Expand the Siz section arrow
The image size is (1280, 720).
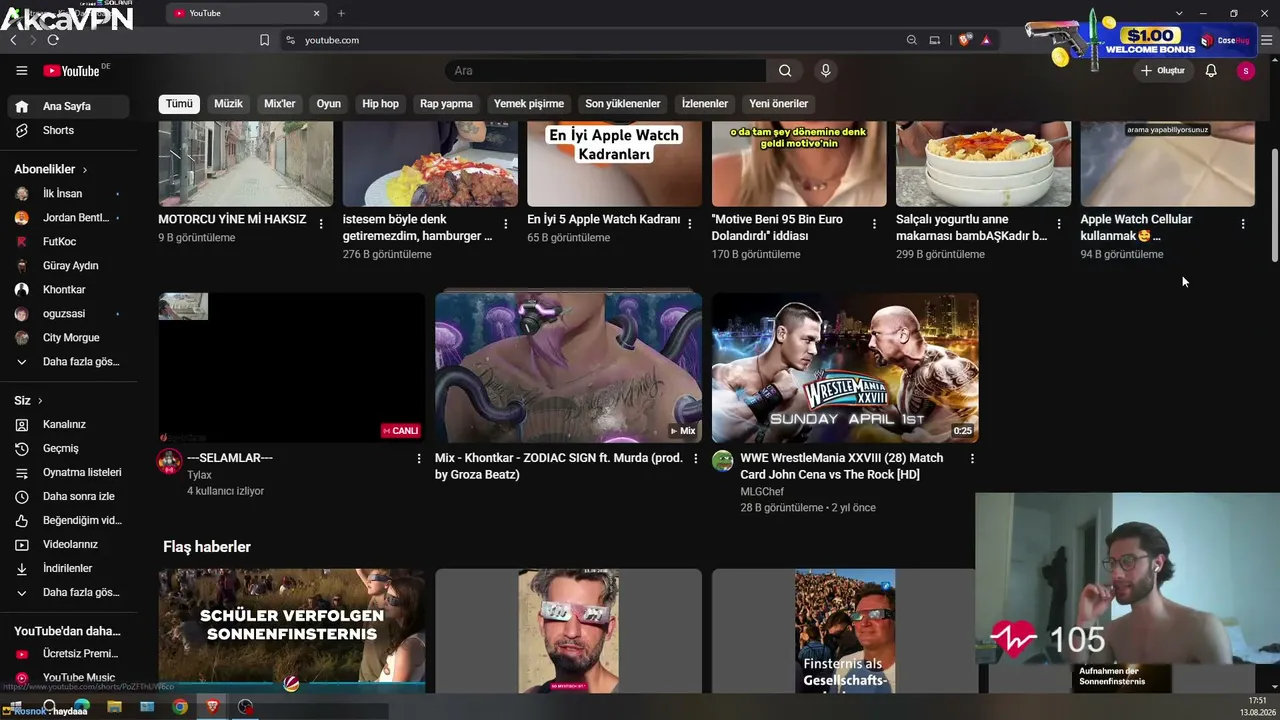tap(39, 401)
